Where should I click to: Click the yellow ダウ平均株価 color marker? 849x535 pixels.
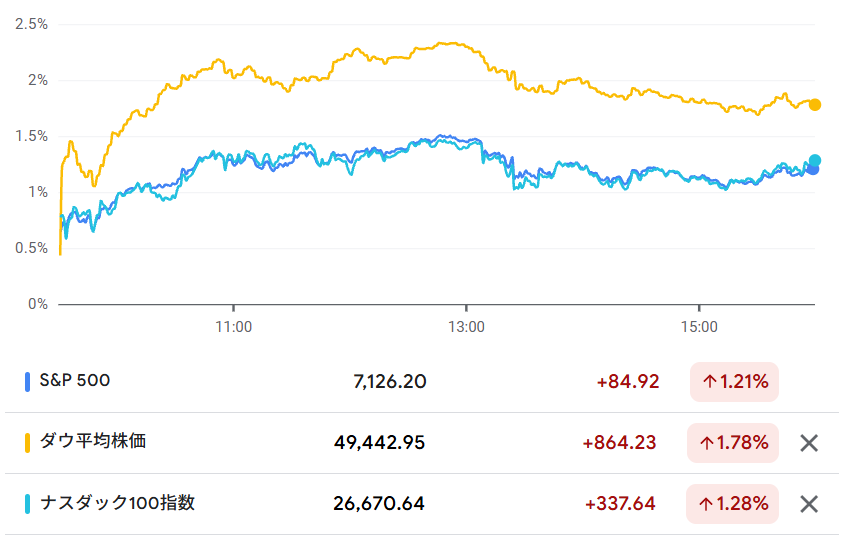(x=28, y=442)
